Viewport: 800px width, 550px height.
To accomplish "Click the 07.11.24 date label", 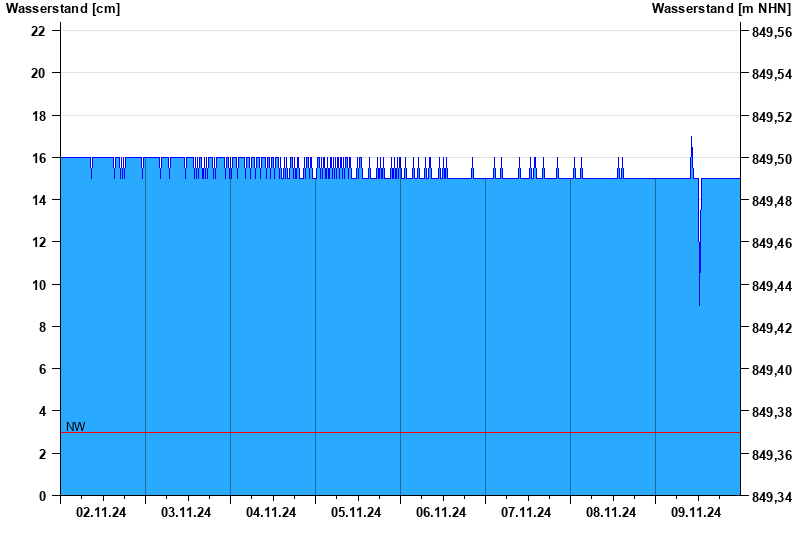I will click(526, 512).
